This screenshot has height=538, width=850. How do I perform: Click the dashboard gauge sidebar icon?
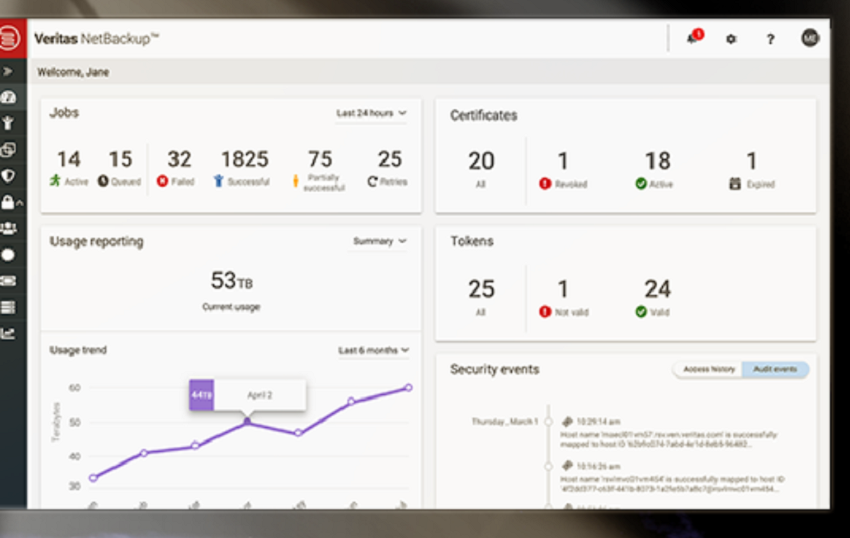9,98
